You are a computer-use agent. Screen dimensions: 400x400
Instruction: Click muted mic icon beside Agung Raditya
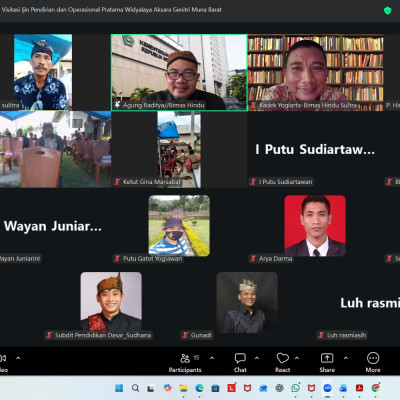point(117,105)
